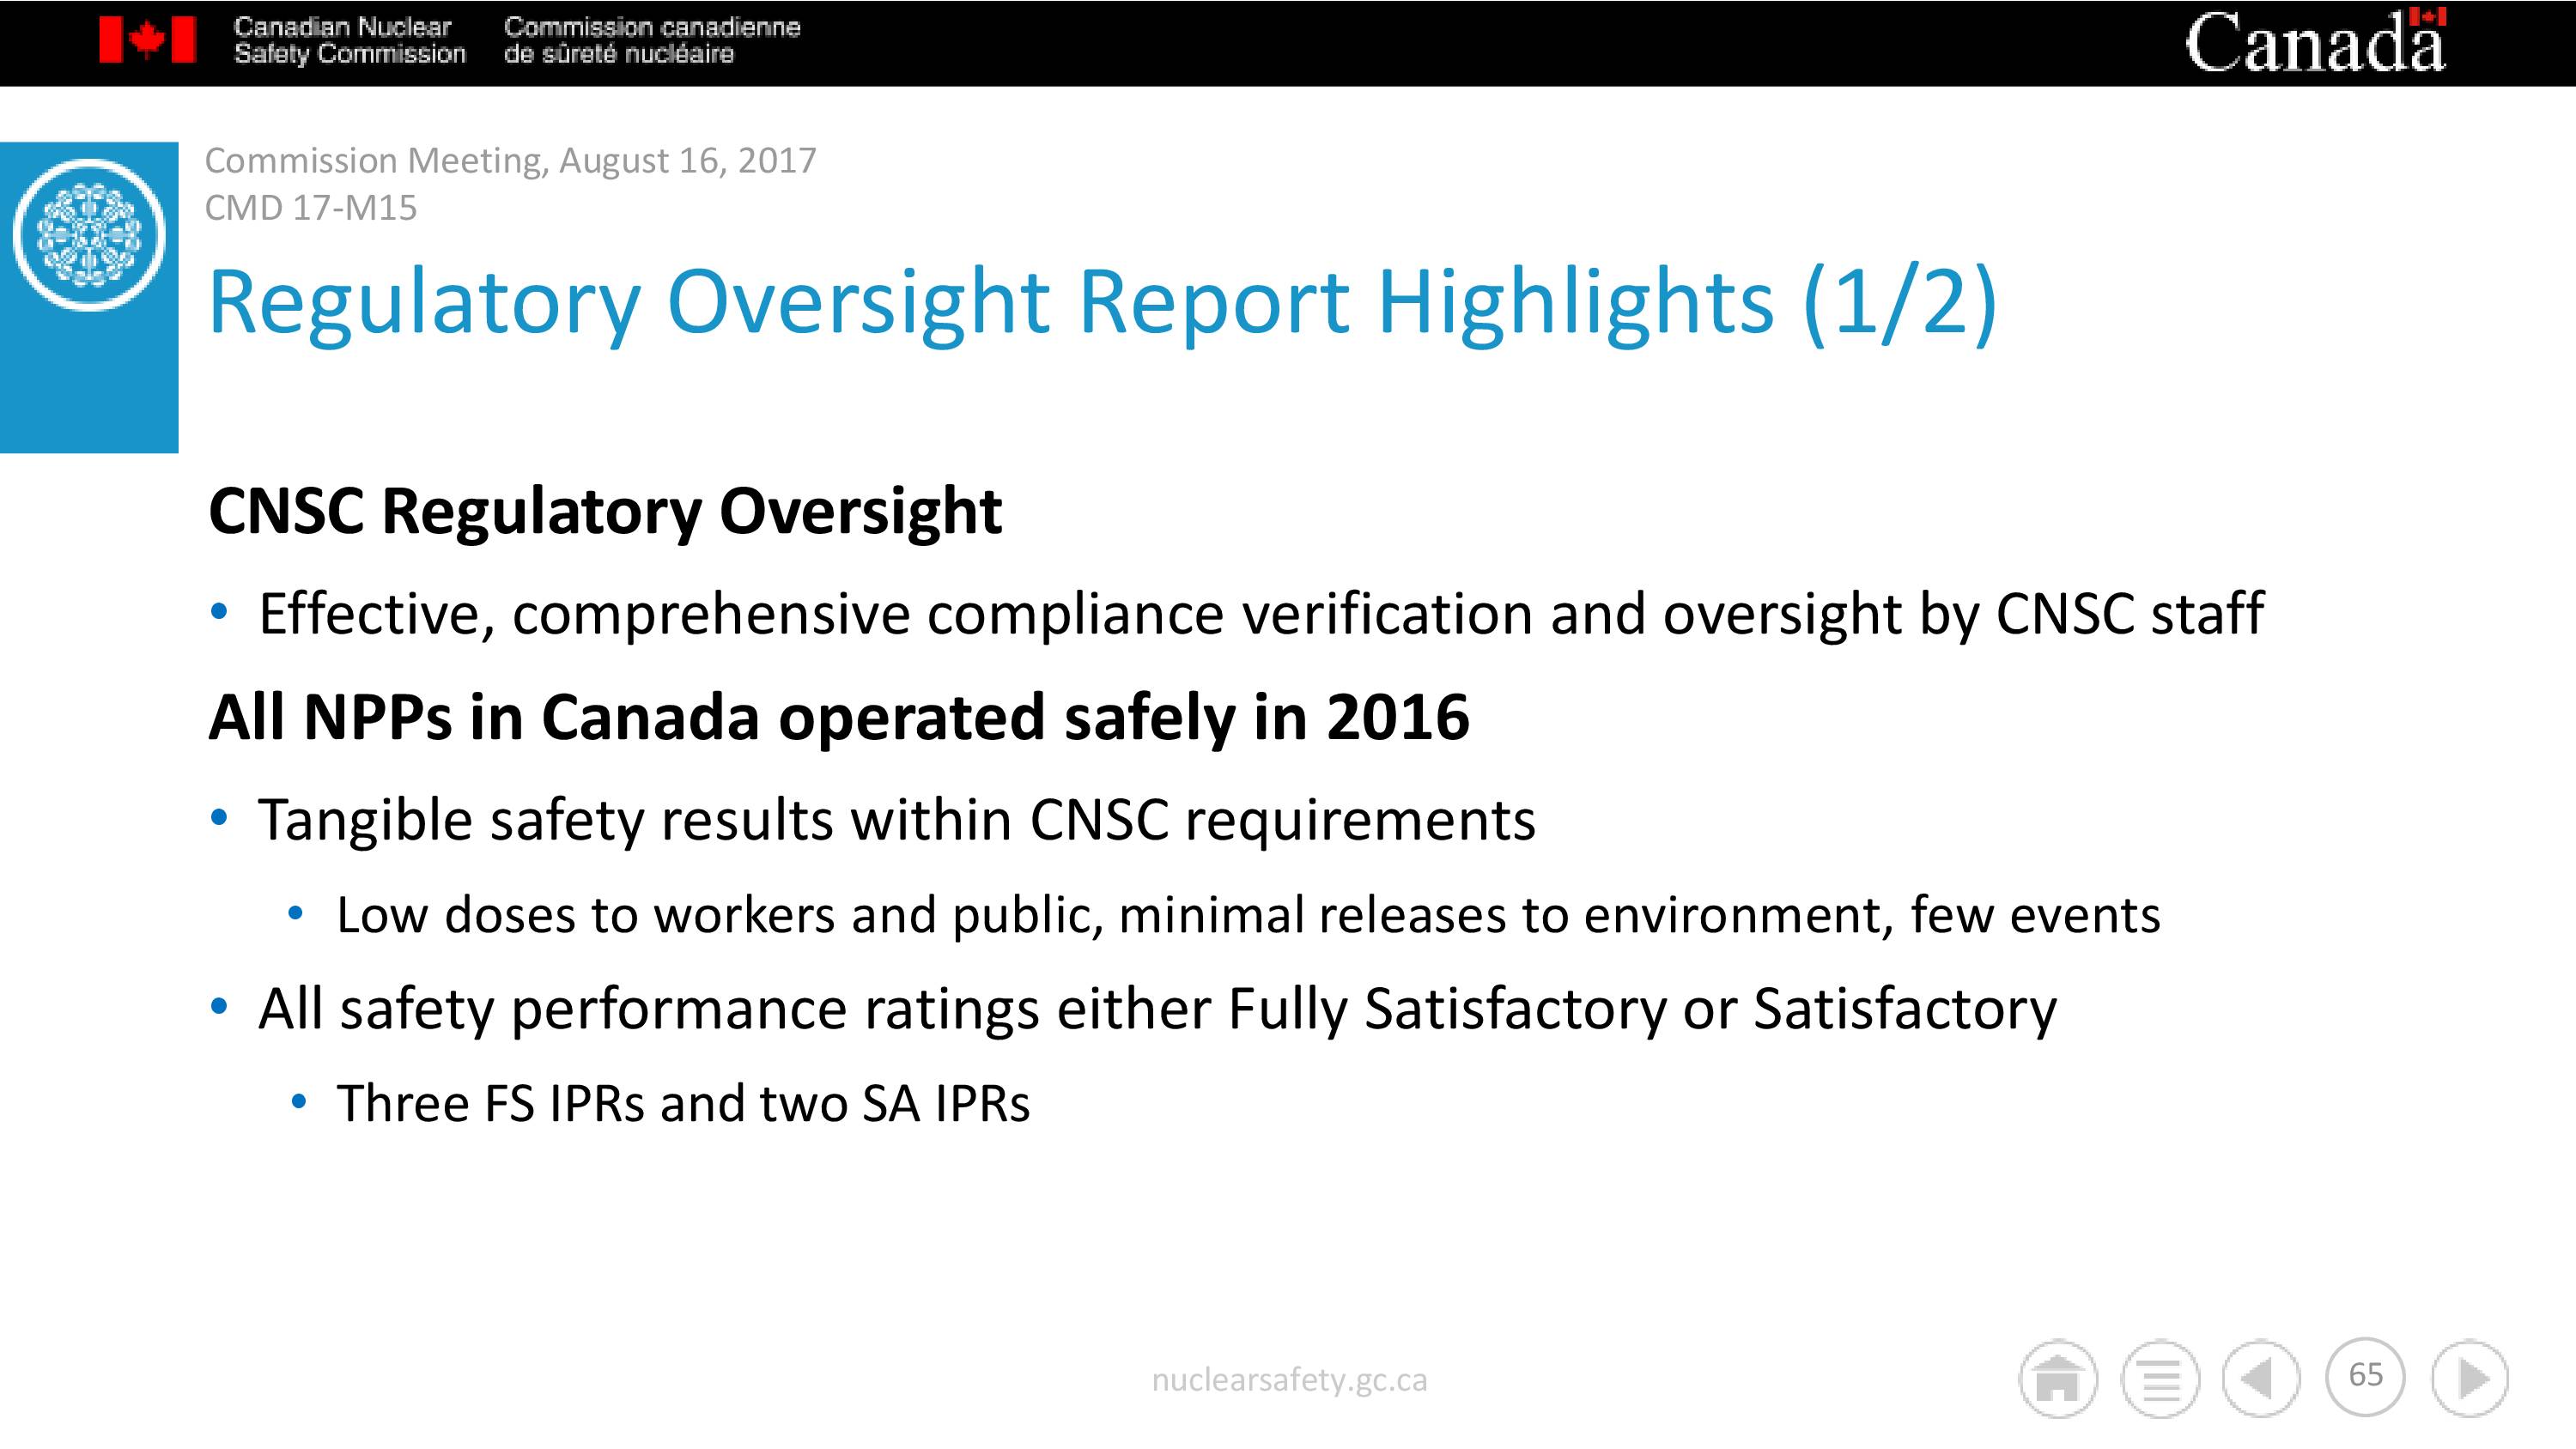Click the Canada wordmark logo
This screenshot has height=1449, width=2576.
pyautogui.click(x=2315, y=42)
